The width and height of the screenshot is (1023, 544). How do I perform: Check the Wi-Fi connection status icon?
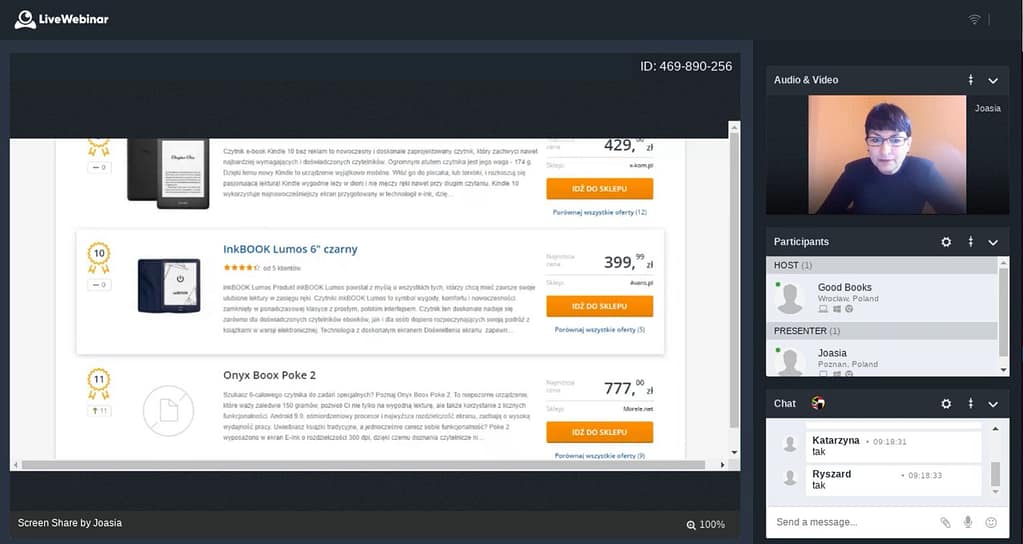[x=974, y=19]
